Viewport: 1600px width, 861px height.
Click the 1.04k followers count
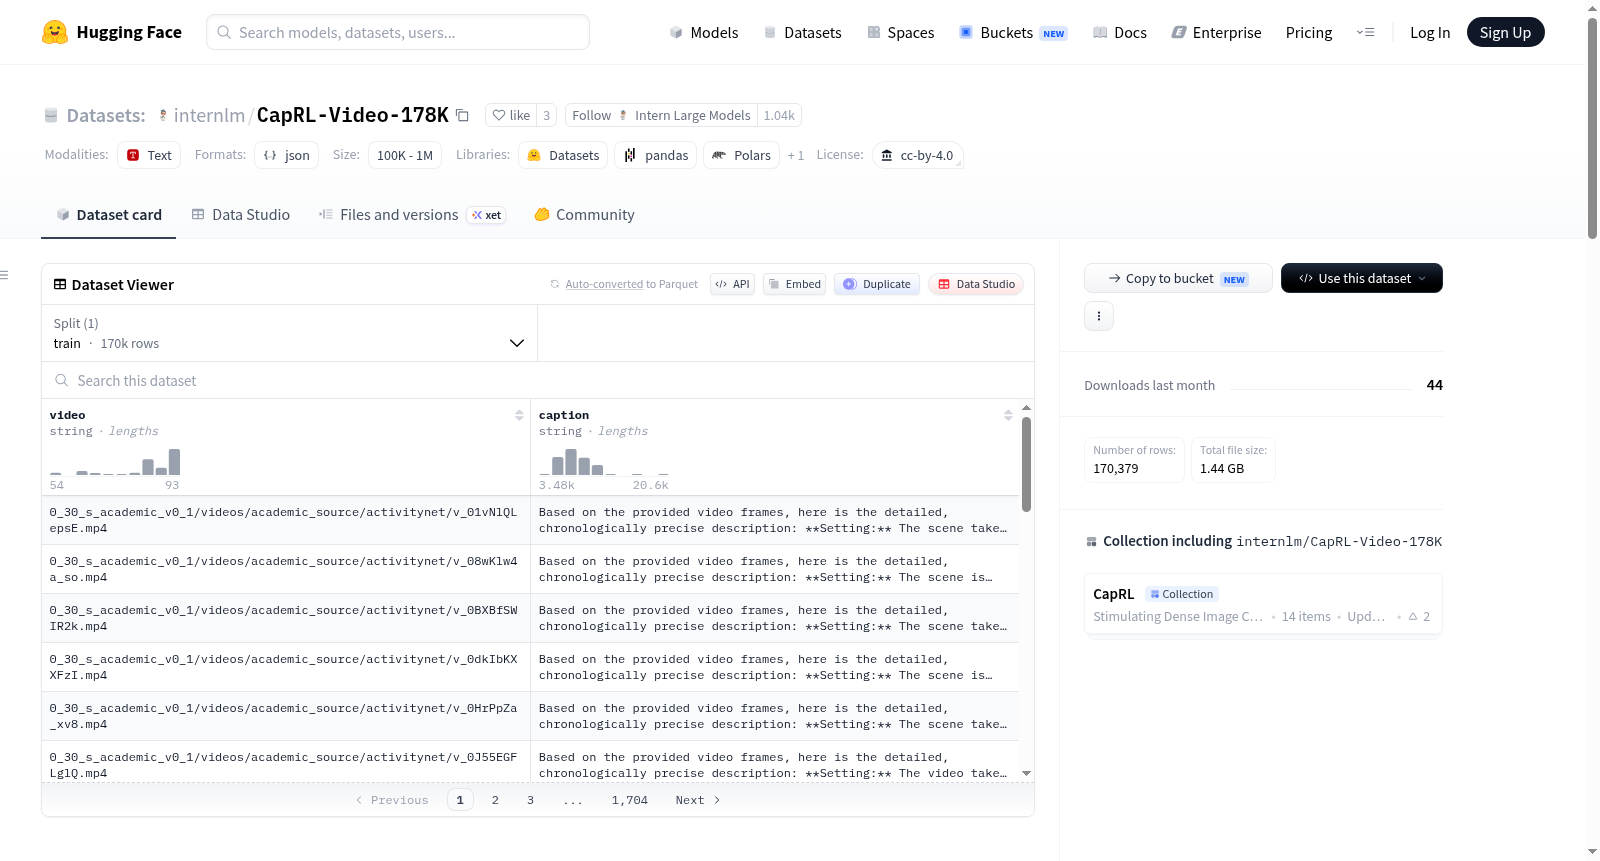[x=779, y=115]
